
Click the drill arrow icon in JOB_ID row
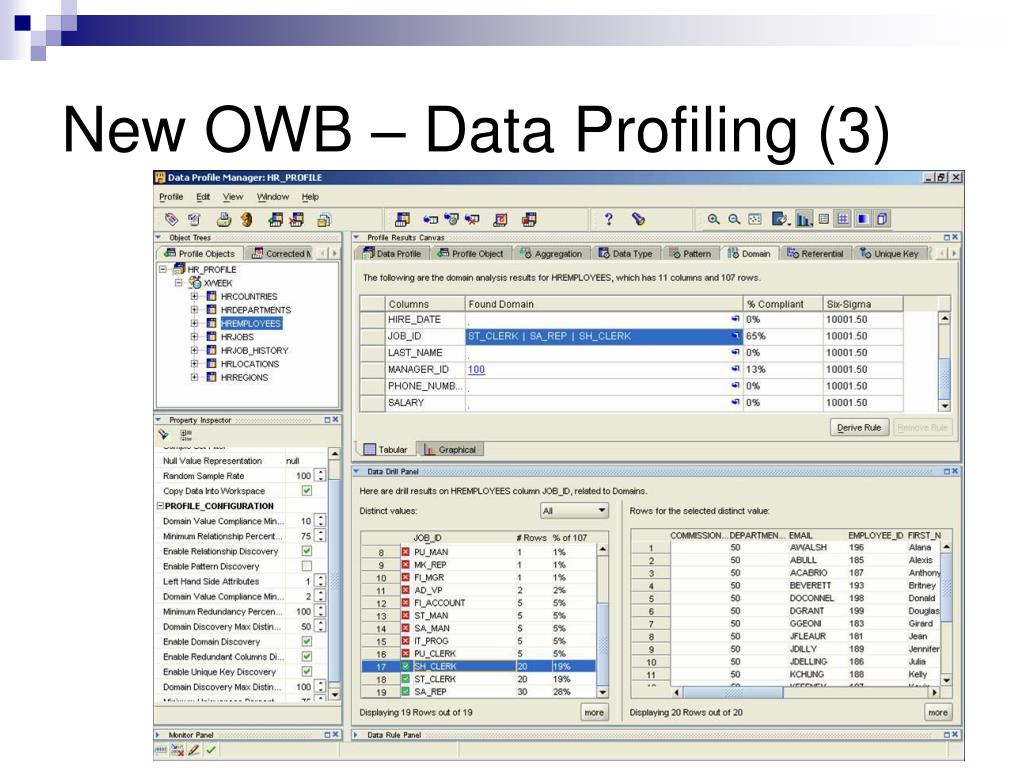[735, 336]
